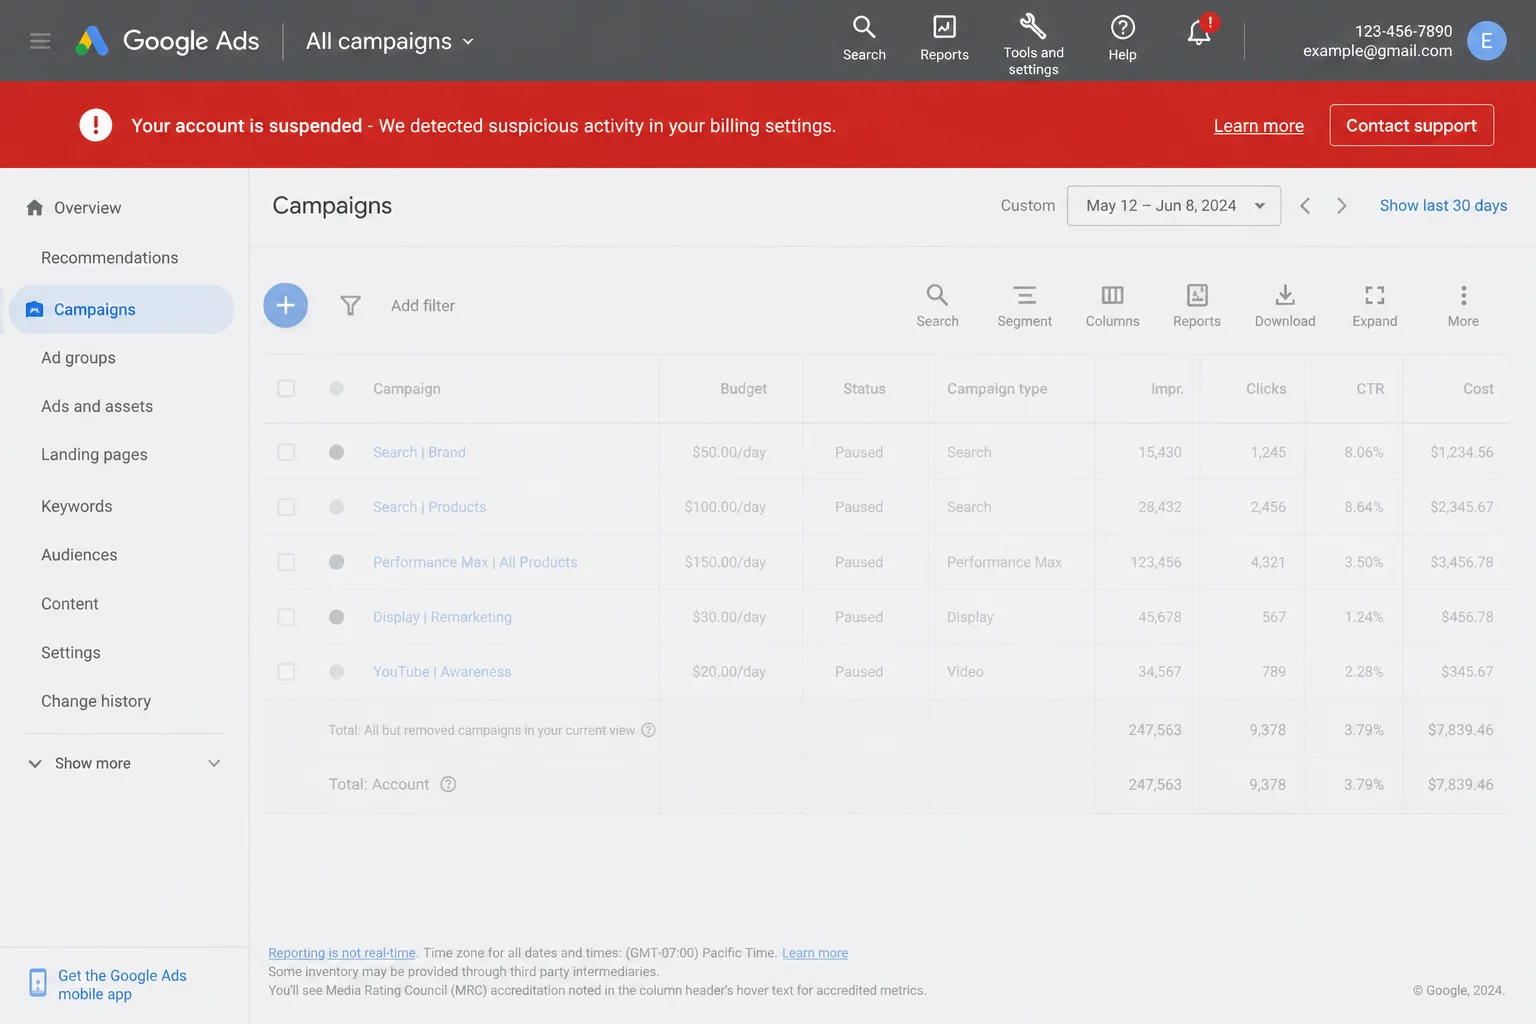Click the suspension warning exclamation icon
This screenshot has width=1536, height=1024.
96,125
